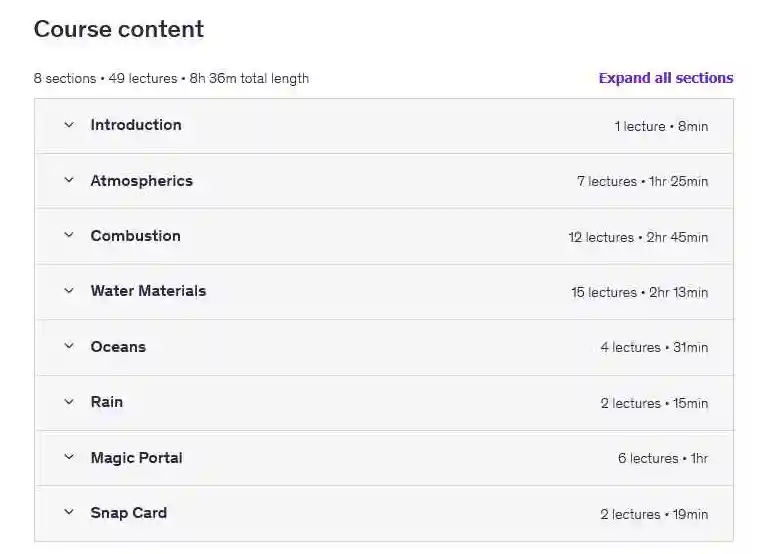759x554 pixels.
Task: Click the chevron beside Atmospherics
Action: pyautogui.click(x=69, y=181)
